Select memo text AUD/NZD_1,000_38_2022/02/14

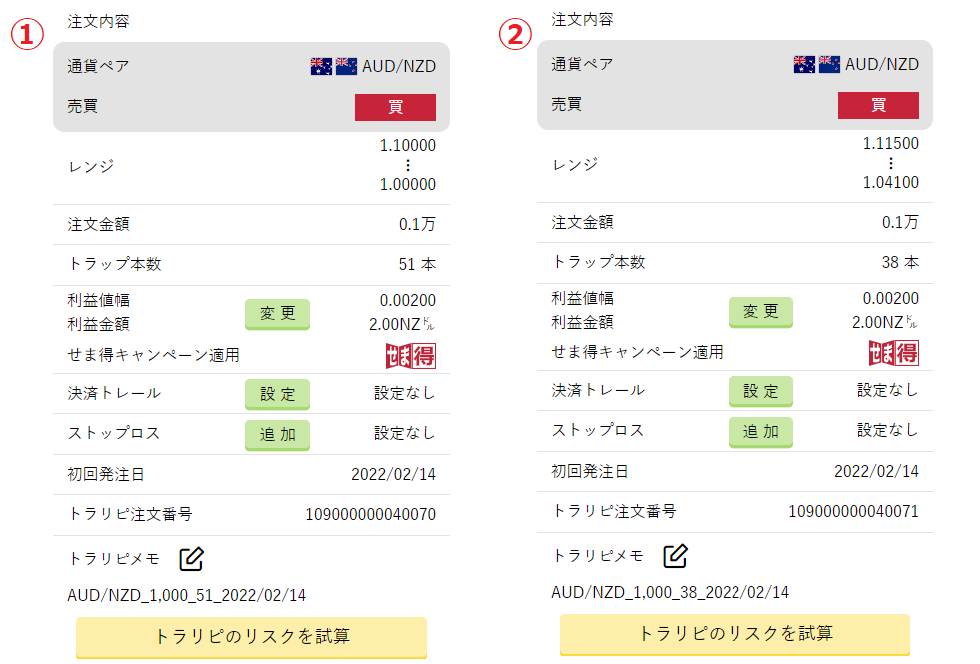click(x=670, y=592)
